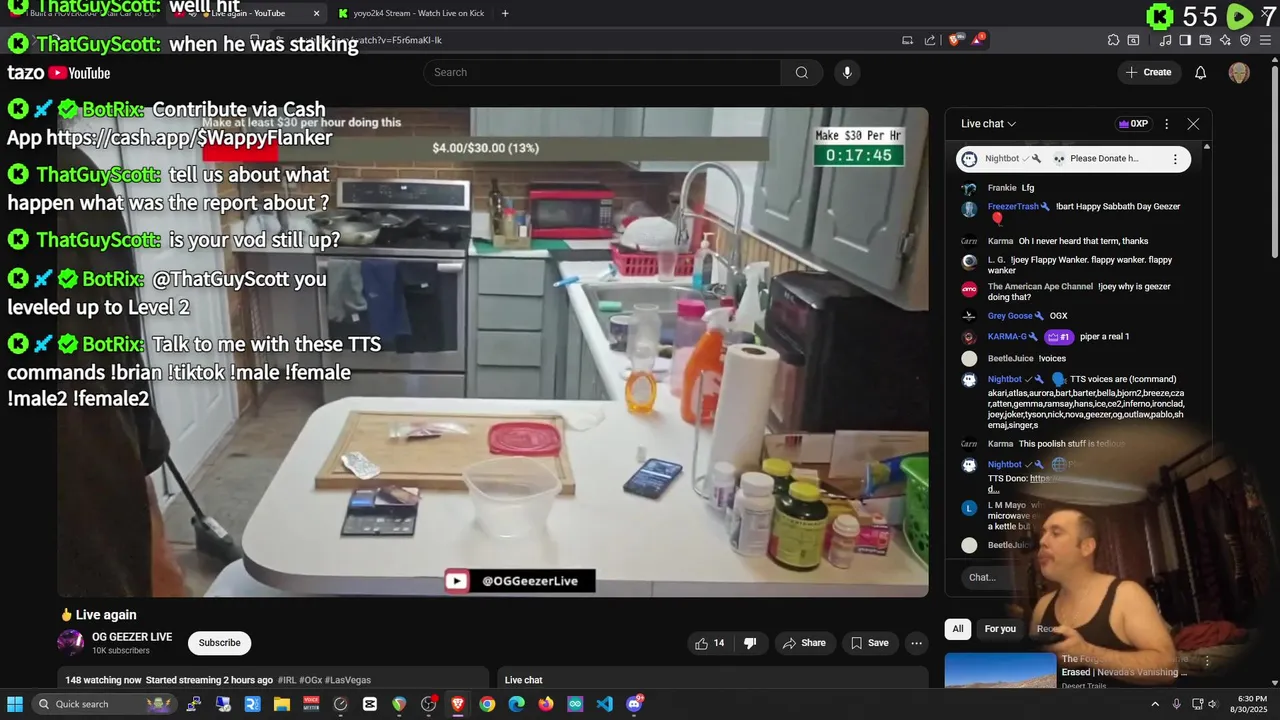Close the Live again YouTube tab
This screenshot has height=720, width=1280.
317,13
